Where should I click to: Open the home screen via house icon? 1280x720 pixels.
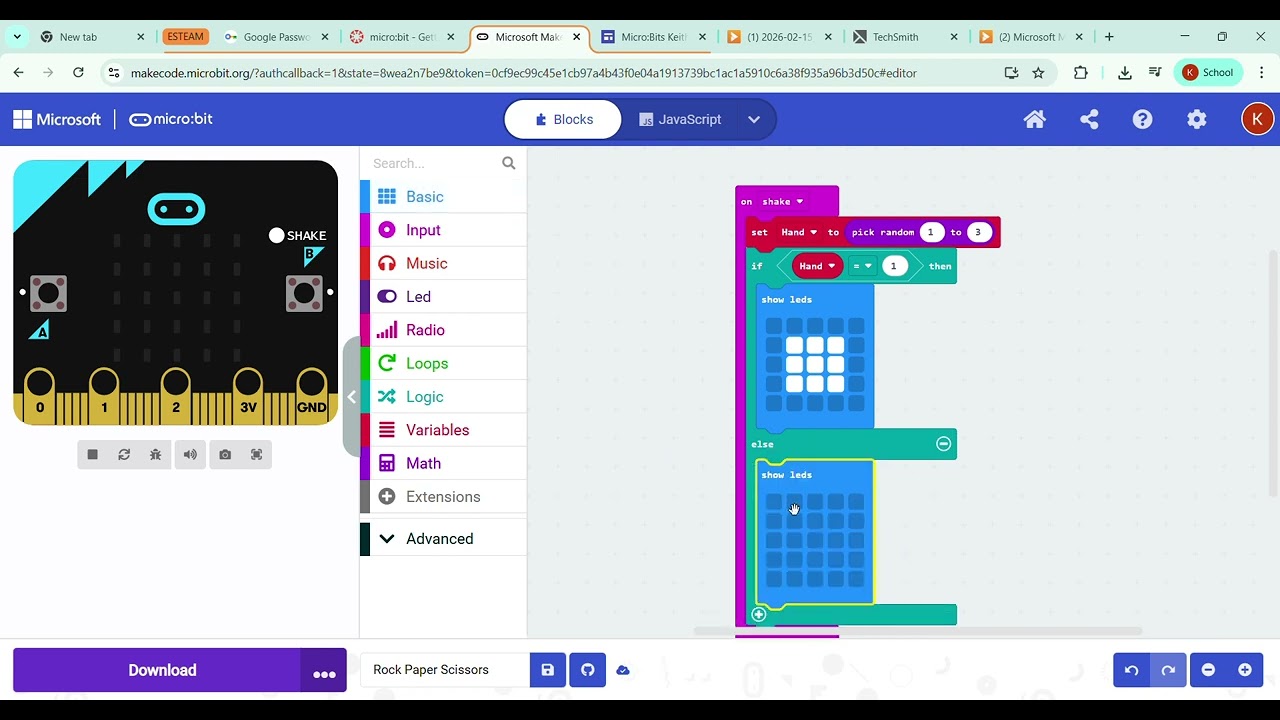(x=1035, y=119)
